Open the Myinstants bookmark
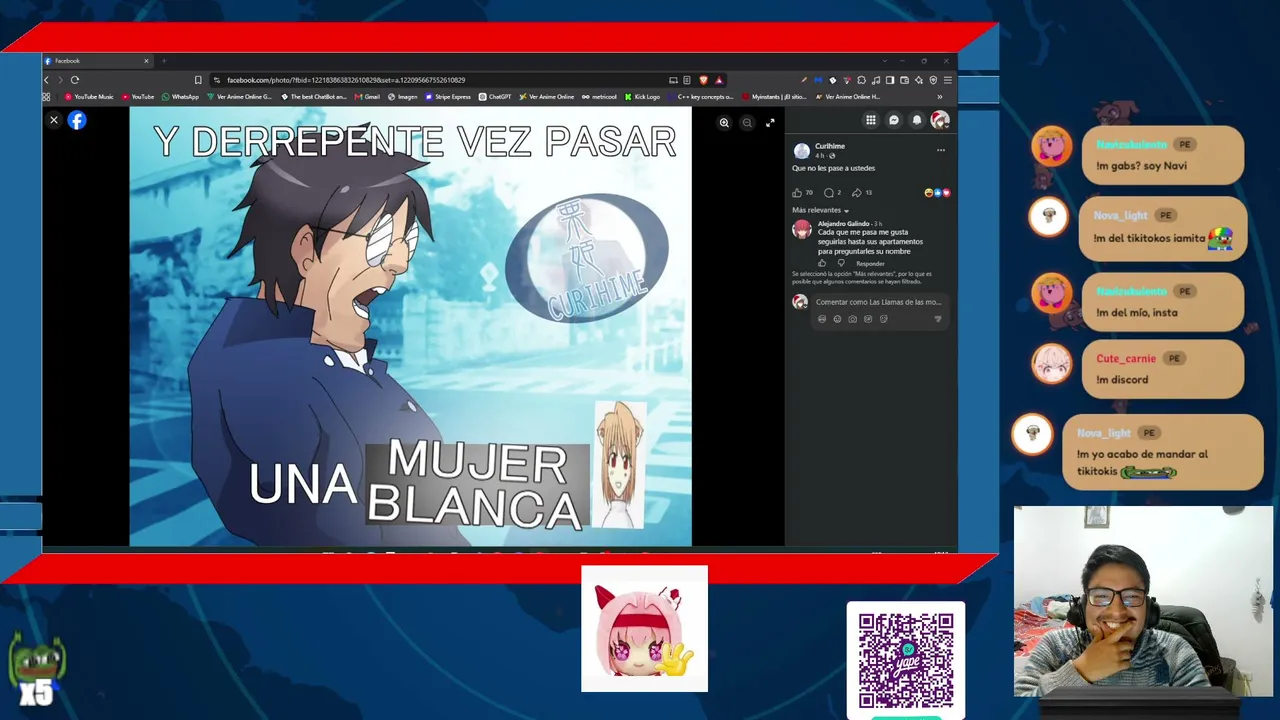The image size is (1280, 720). (774, 97)
